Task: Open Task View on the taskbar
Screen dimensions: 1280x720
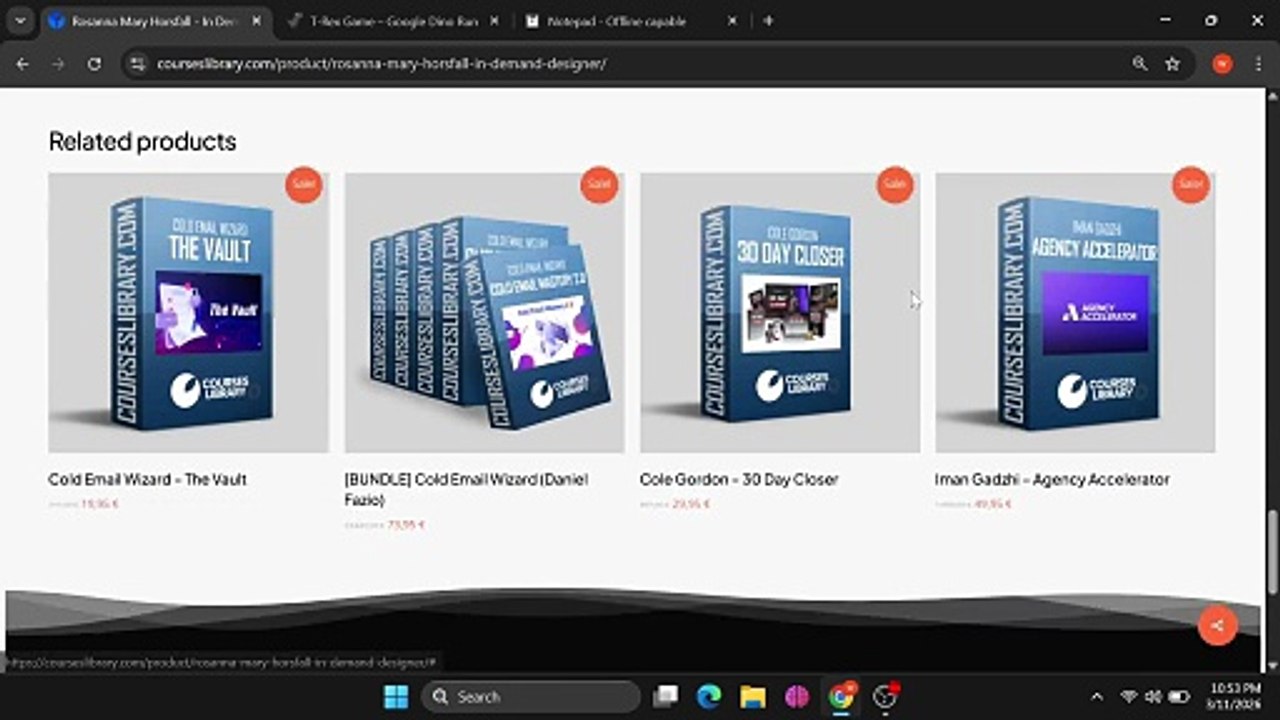Action: [665, 696]
